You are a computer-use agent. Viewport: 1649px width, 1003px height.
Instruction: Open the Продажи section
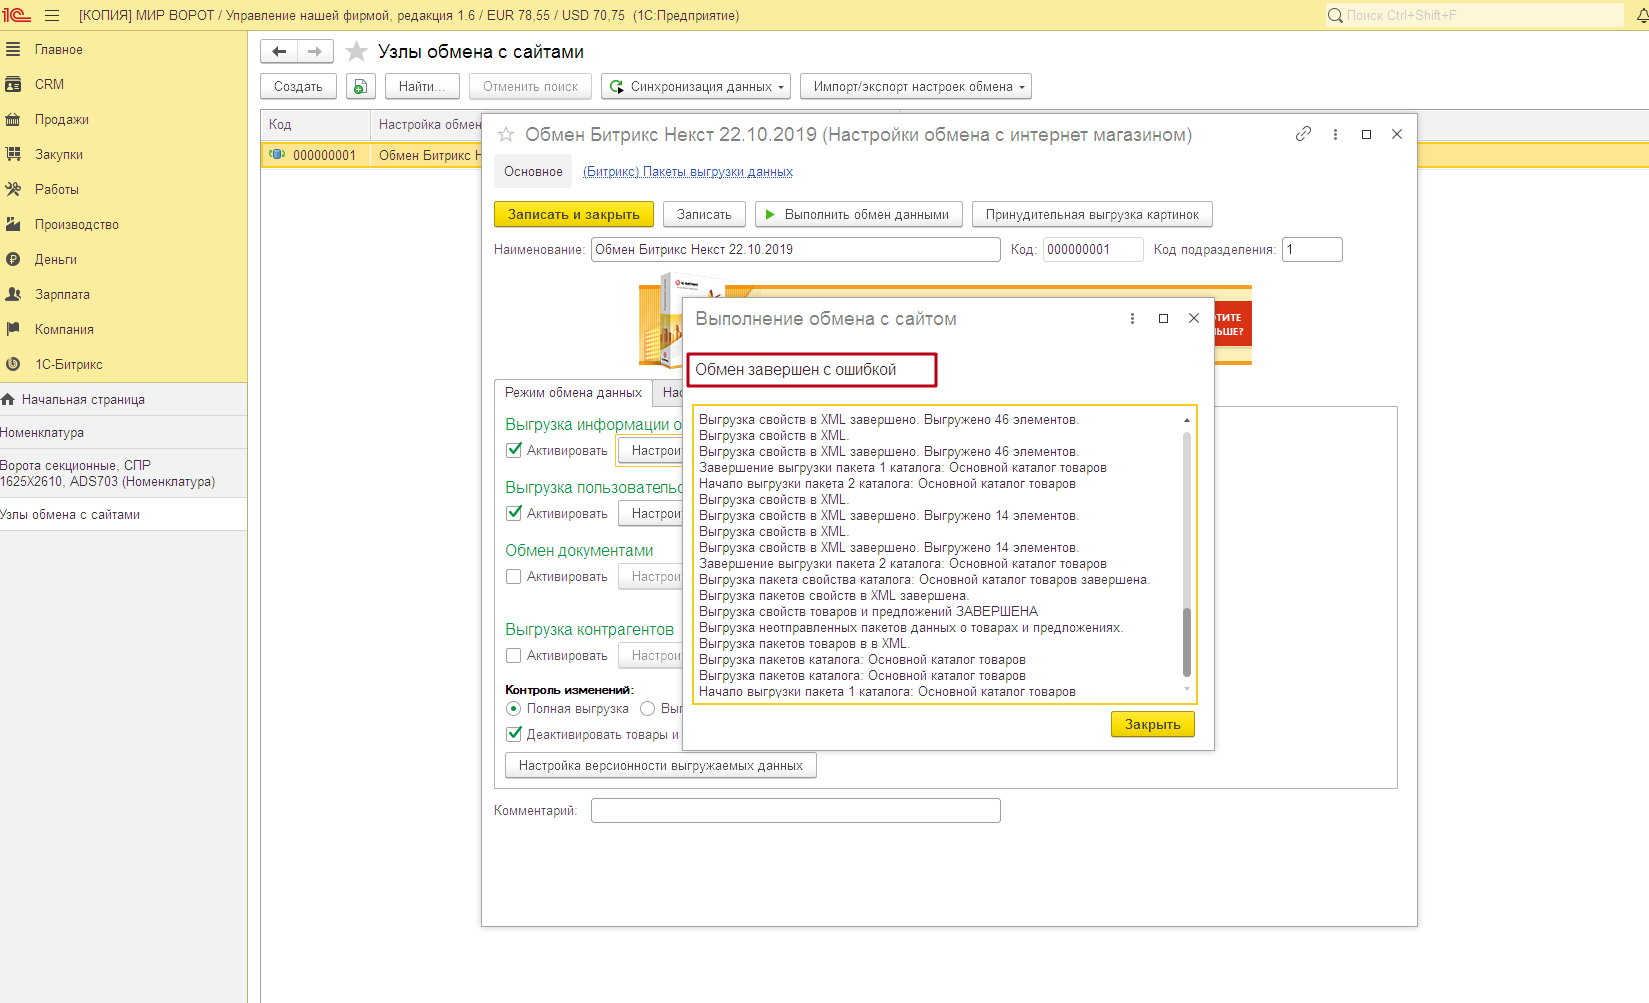click(x=61, y=119)
